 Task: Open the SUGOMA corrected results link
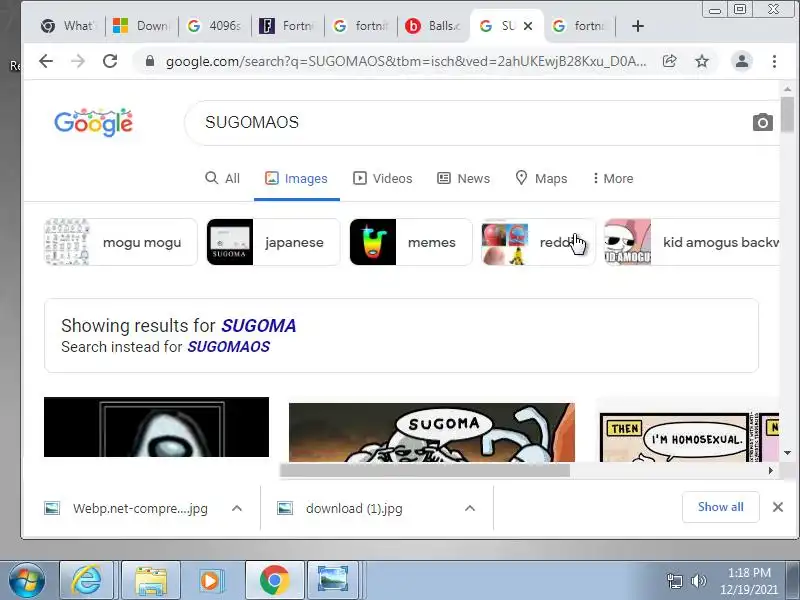coord(259,326)
